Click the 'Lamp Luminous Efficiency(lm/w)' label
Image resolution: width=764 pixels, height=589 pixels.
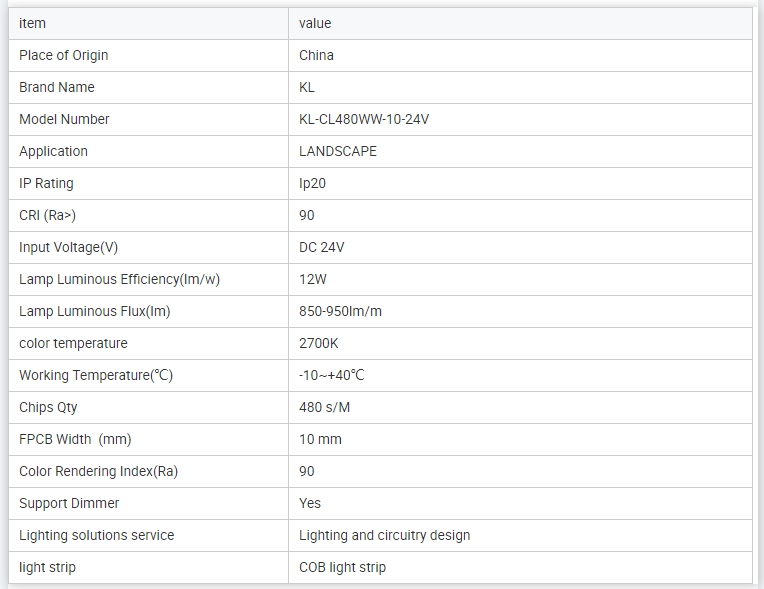pyautogui.click(x=119, y=279)
